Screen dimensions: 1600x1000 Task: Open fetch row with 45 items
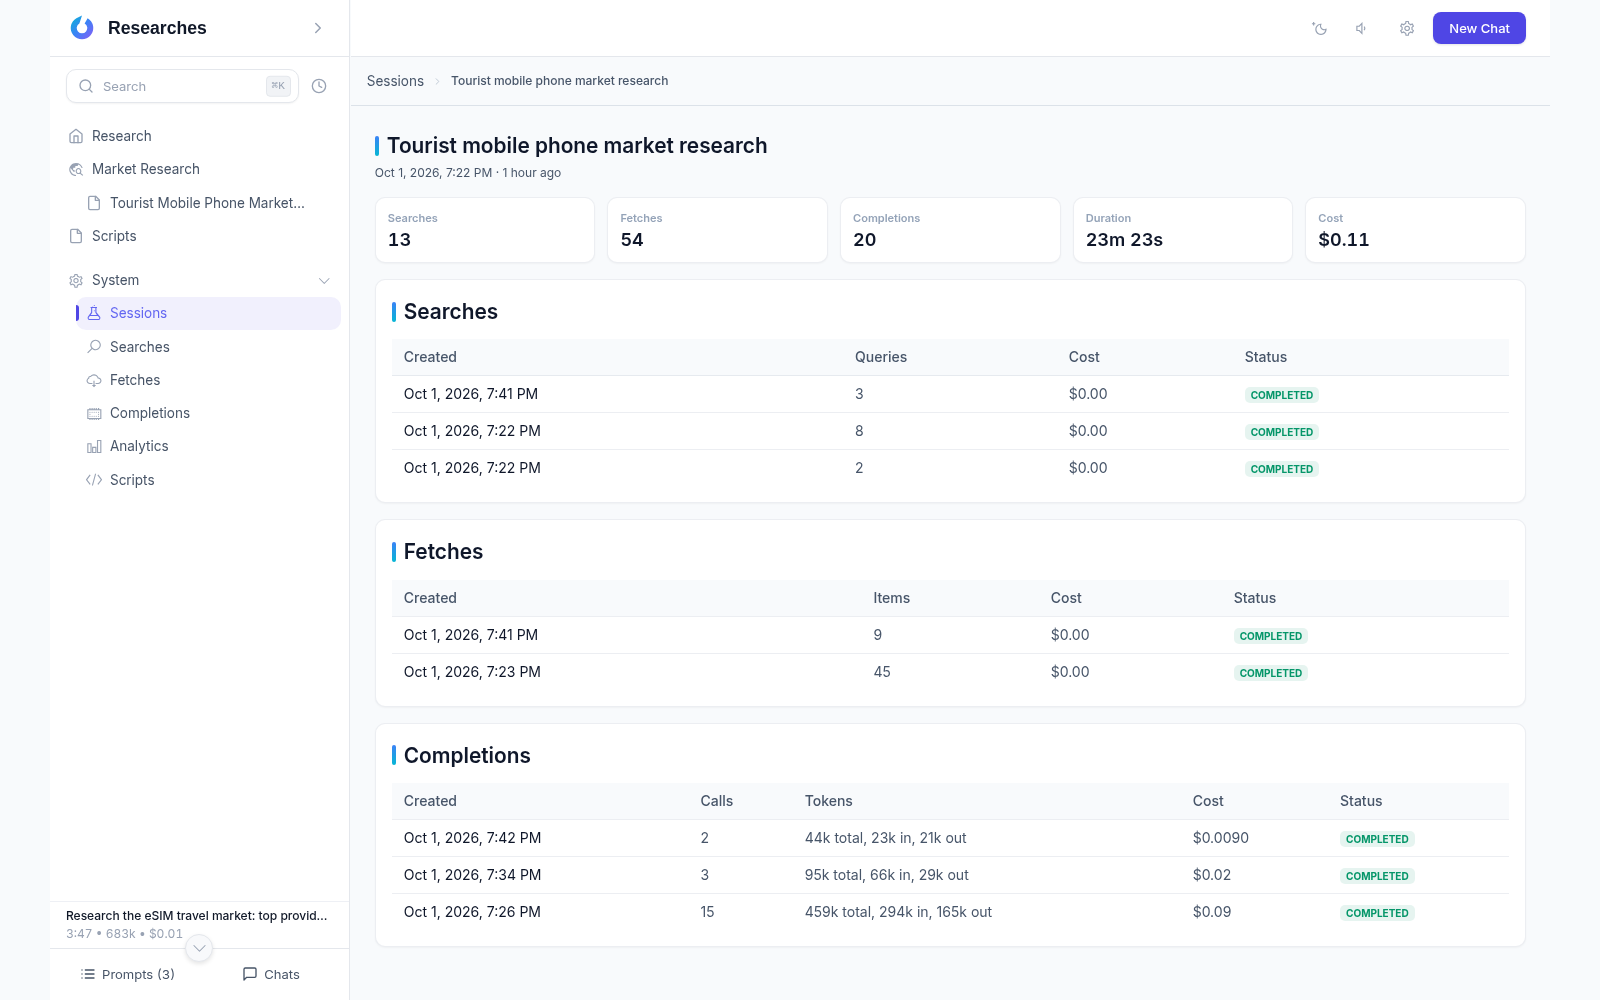coord(950,672)
